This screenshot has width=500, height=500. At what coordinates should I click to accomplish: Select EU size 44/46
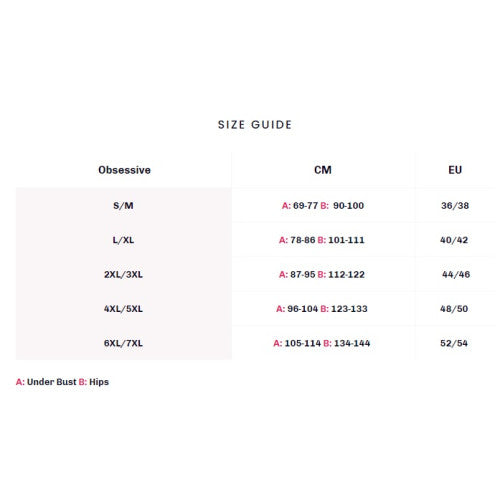[x=456, y=274]
